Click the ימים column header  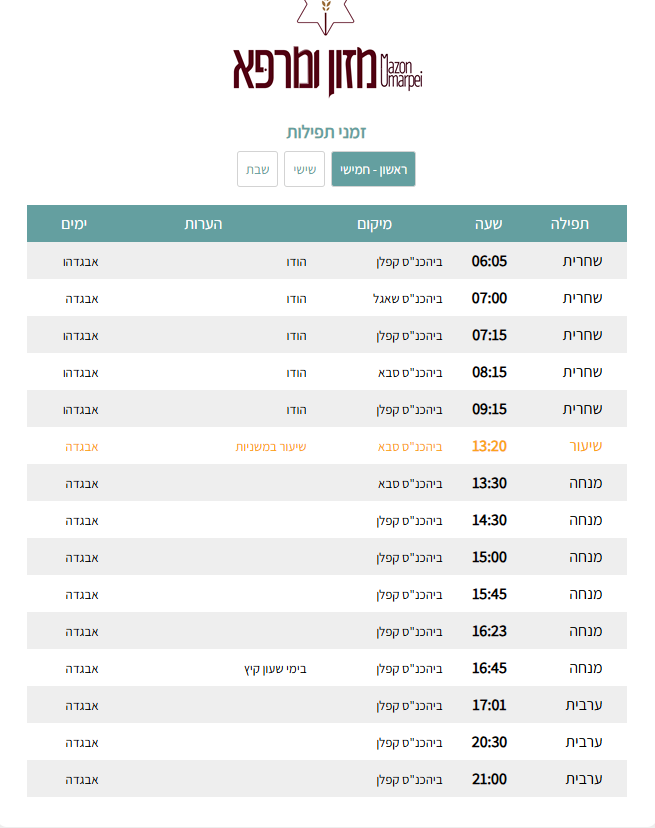click(73, 224)
